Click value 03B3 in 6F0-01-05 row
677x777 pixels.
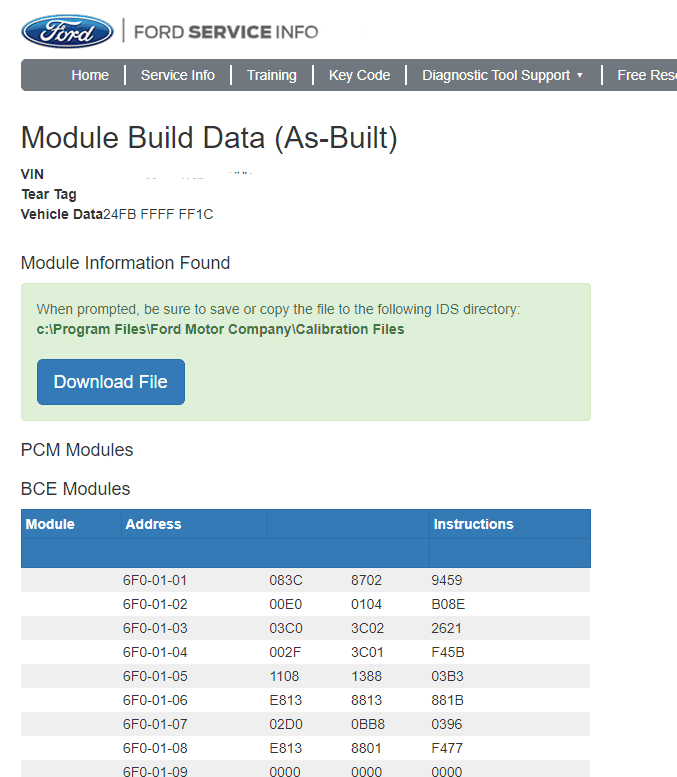pyautogui.click(x=448, y=676)
